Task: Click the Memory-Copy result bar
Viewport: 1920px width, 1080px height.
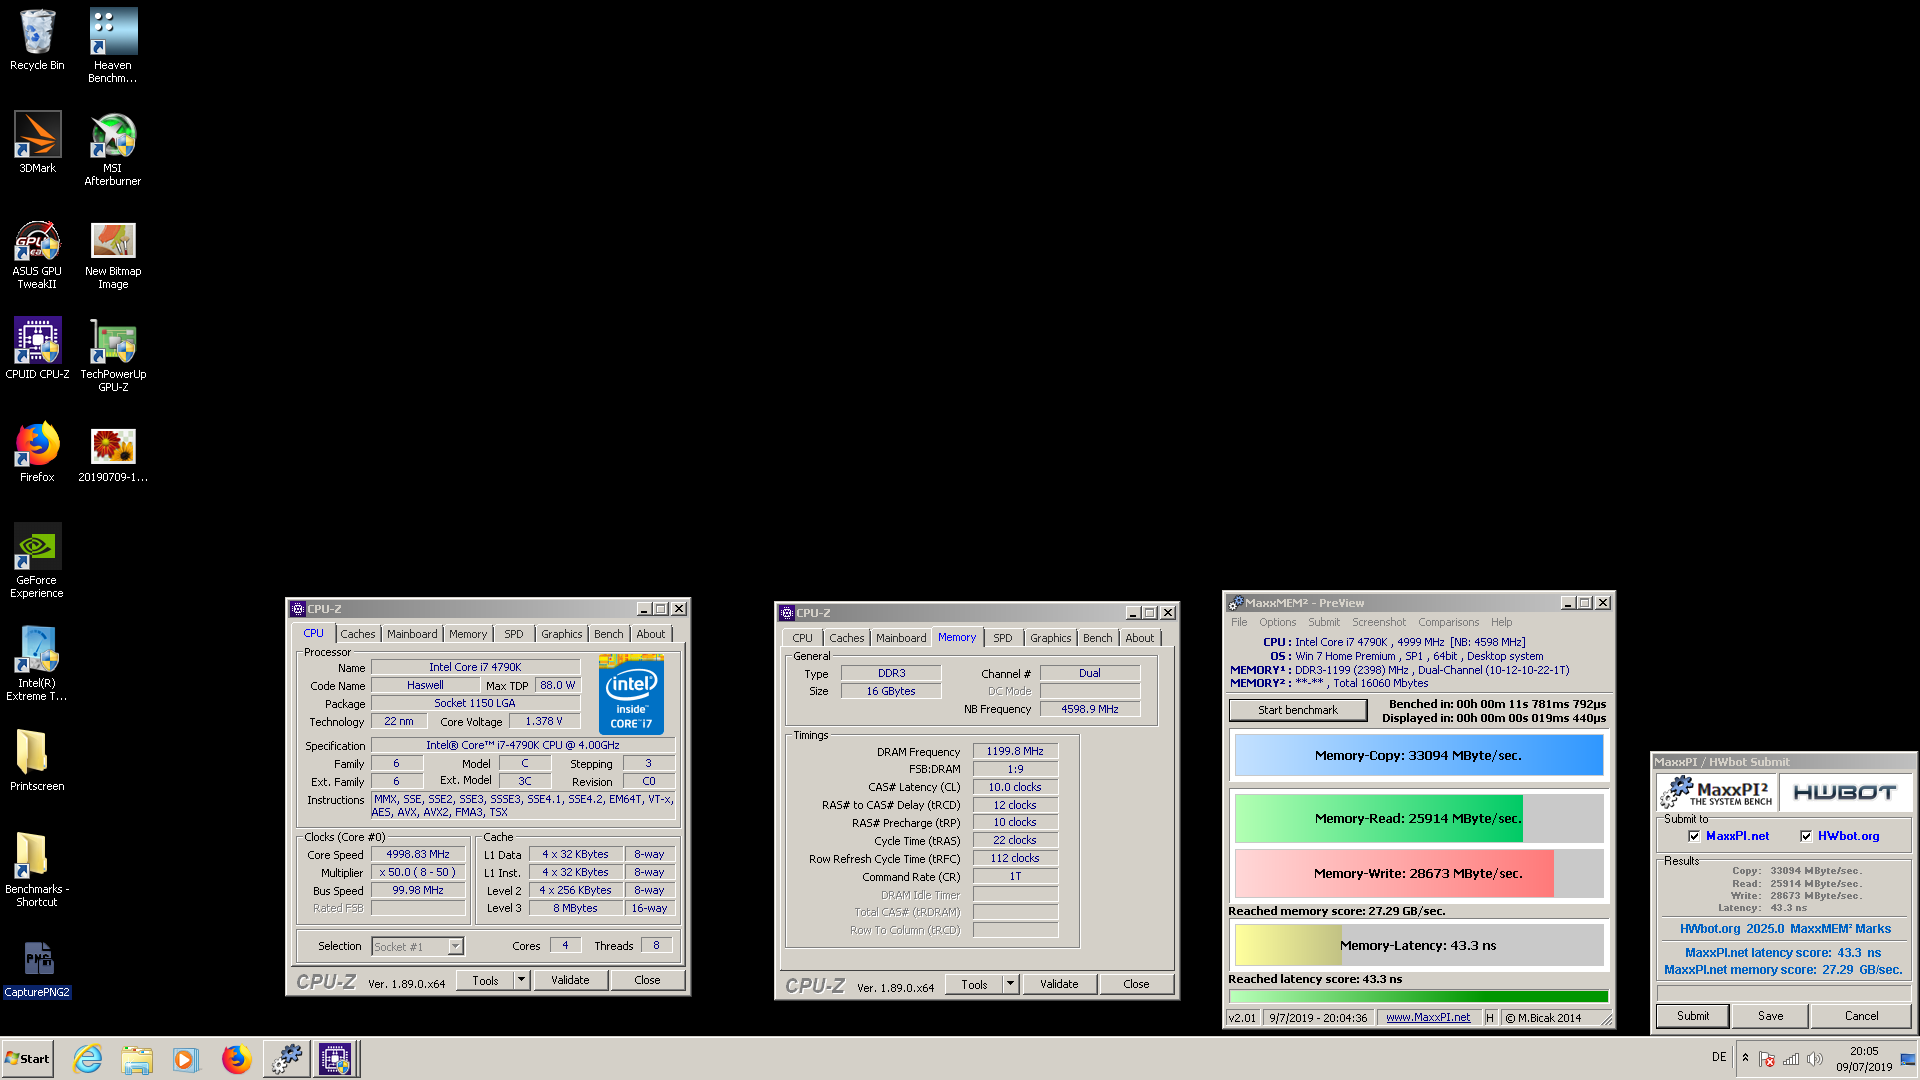Action: point(1418,756)
